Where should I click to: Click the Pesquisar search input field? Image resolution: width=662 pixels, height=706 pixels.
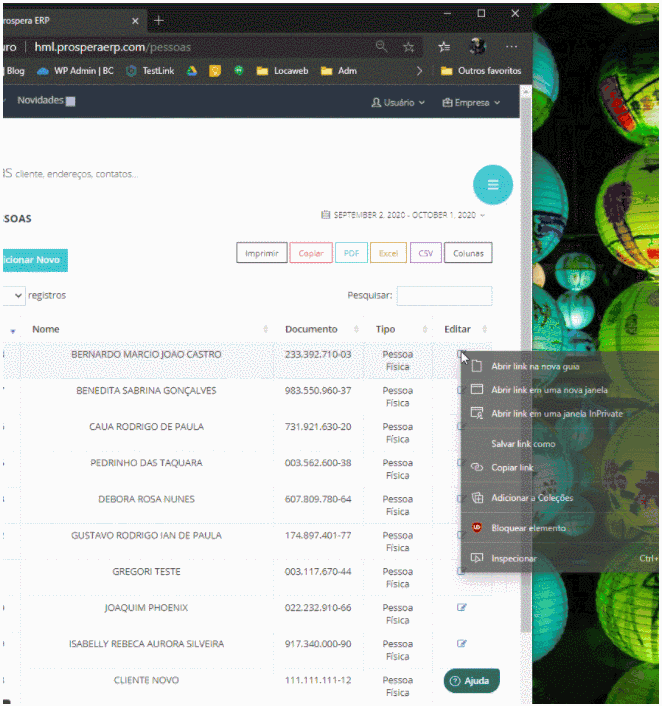tap(444, 296)
